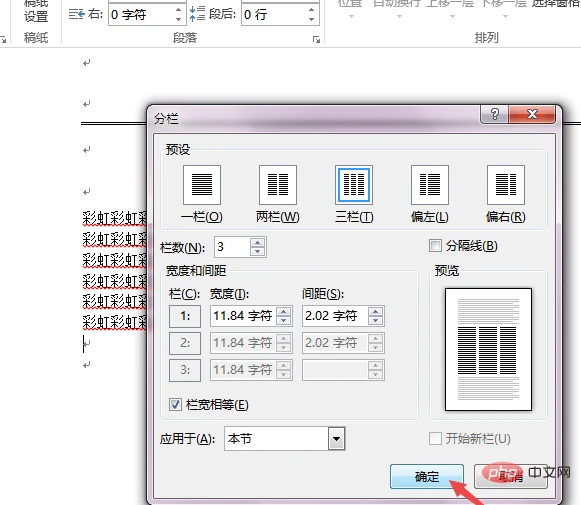Click the 确定 OK button
Image resolution: width=581 pixels, height=505 pixels.
[427, 476]
